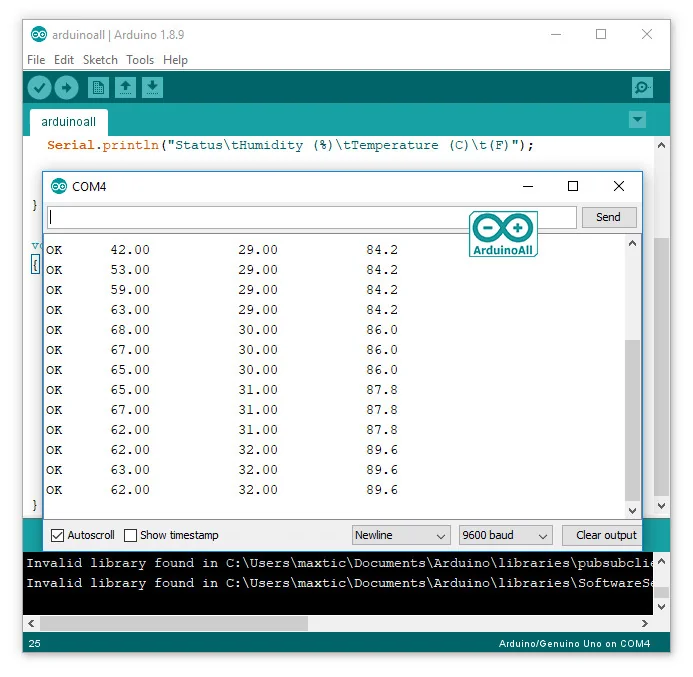
Task: Click the console horizontal scrollbar thumb
Action: click(174, 624)
